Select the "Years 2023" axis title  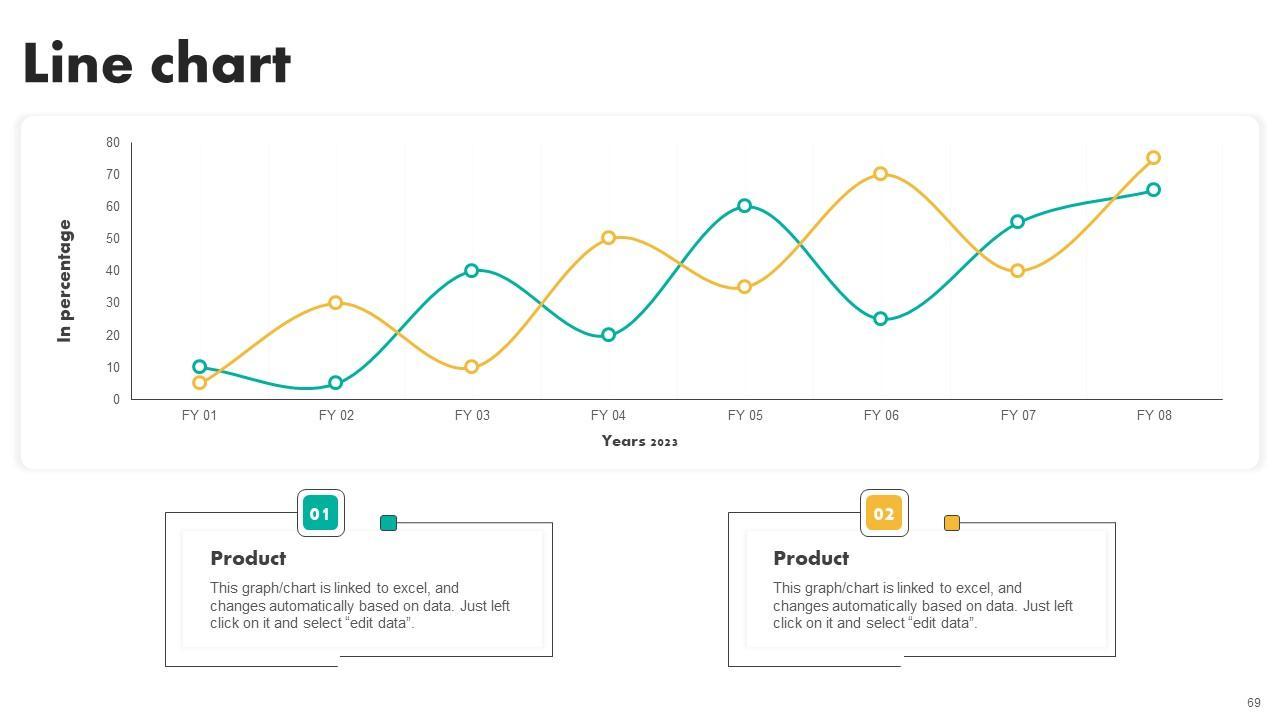point(640,441)
